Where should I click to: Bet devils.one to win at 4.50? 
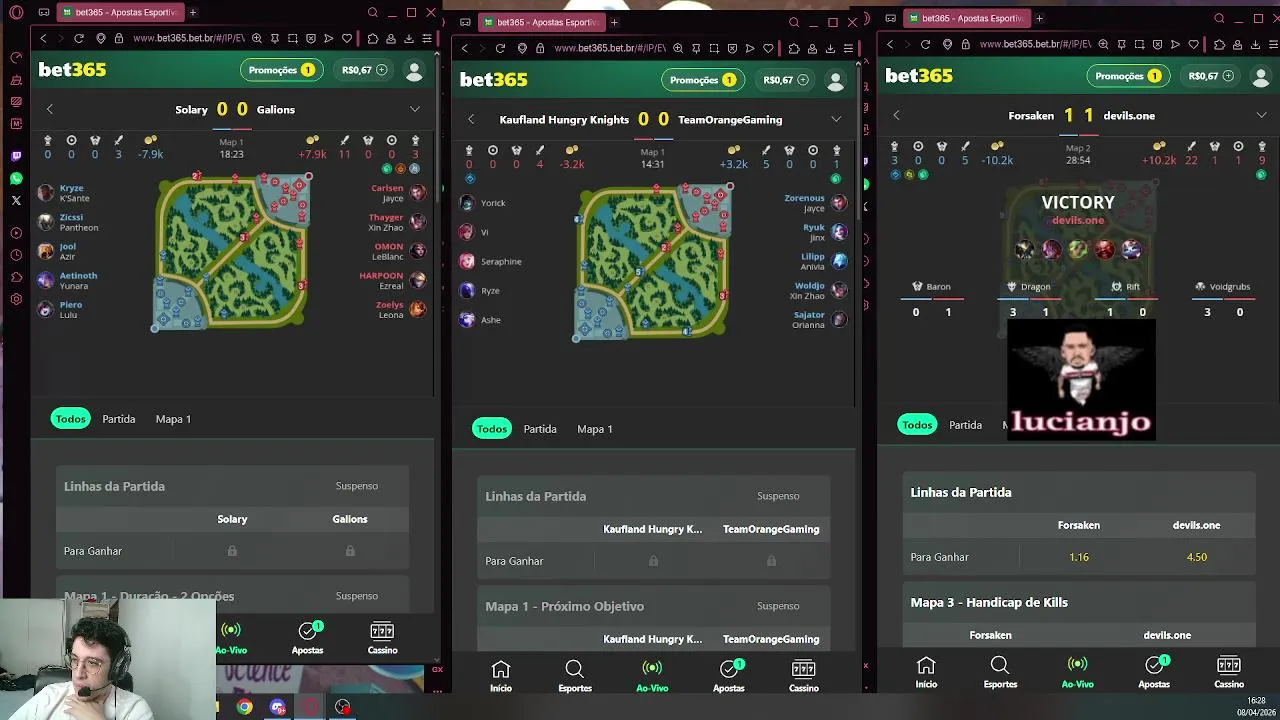(x=1196, y=557)
